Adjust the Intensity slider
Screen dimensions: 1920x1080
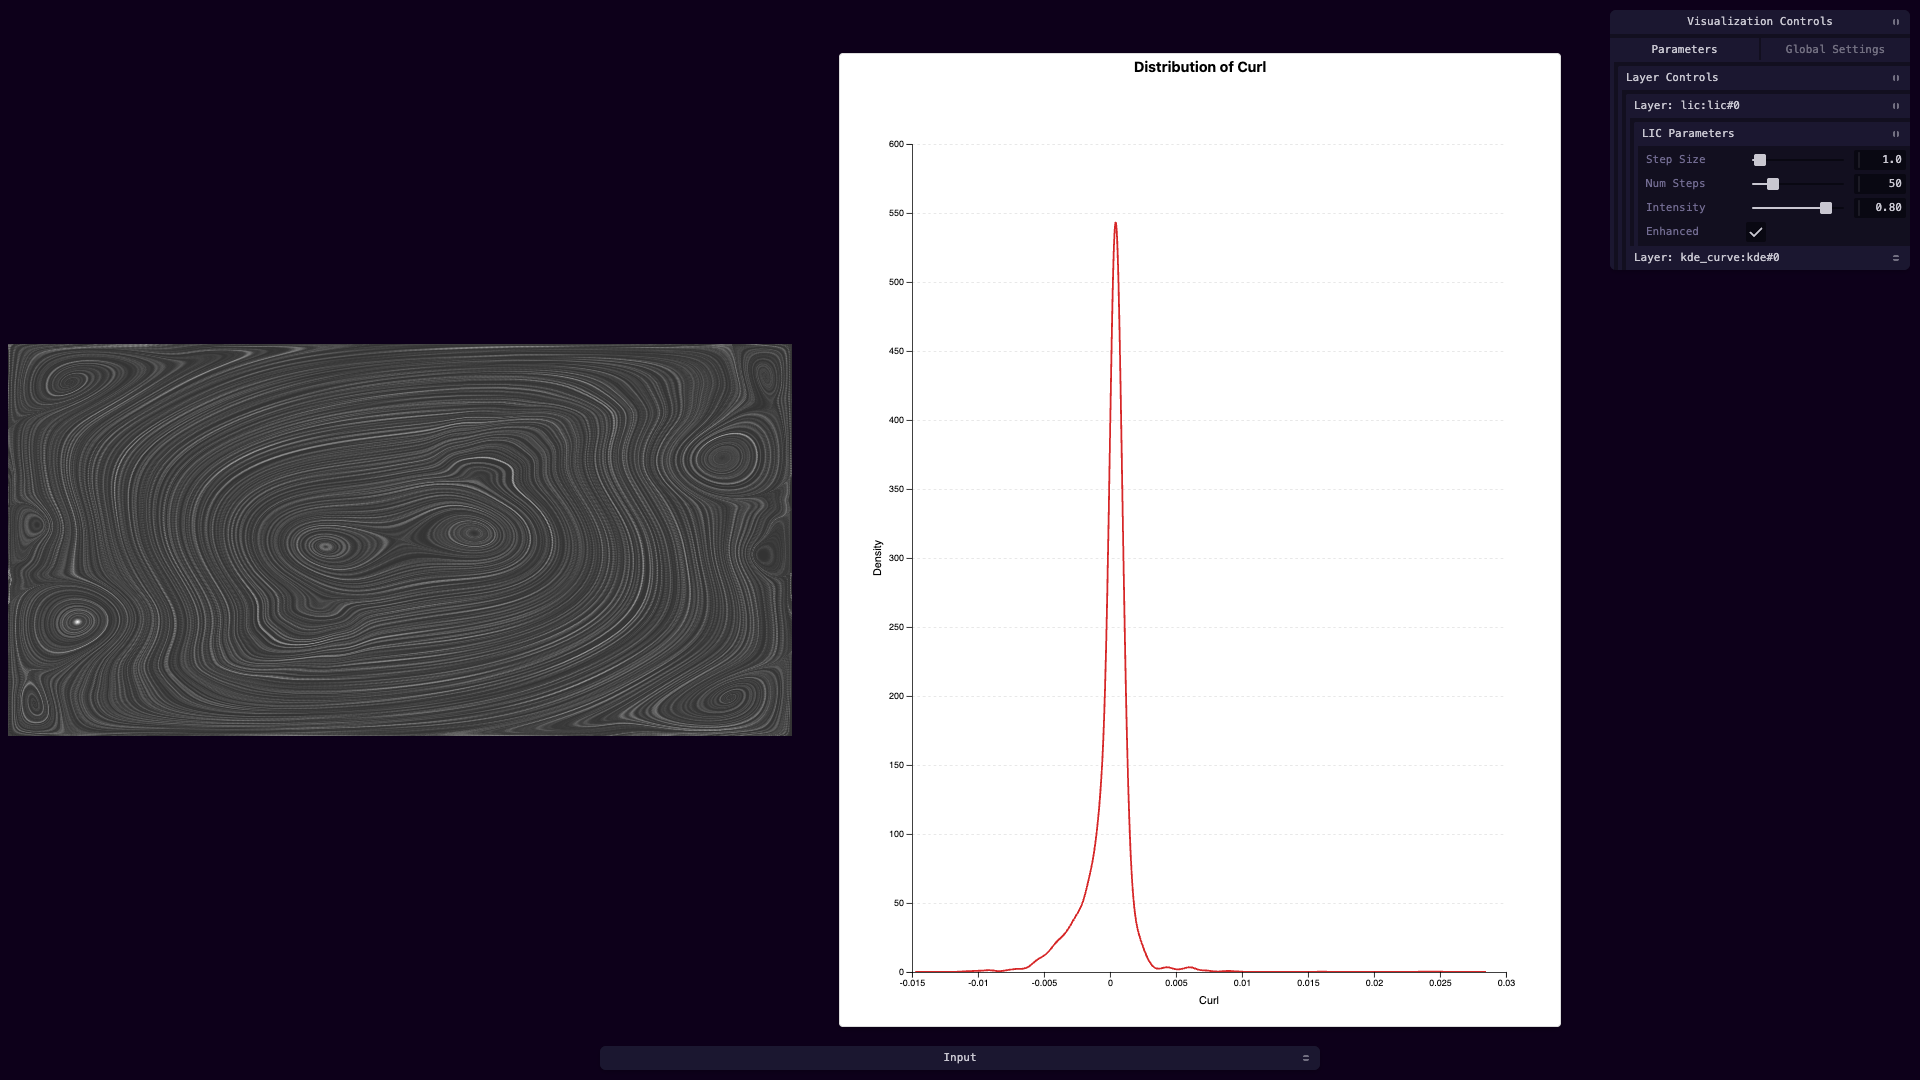coord(1798,208)
